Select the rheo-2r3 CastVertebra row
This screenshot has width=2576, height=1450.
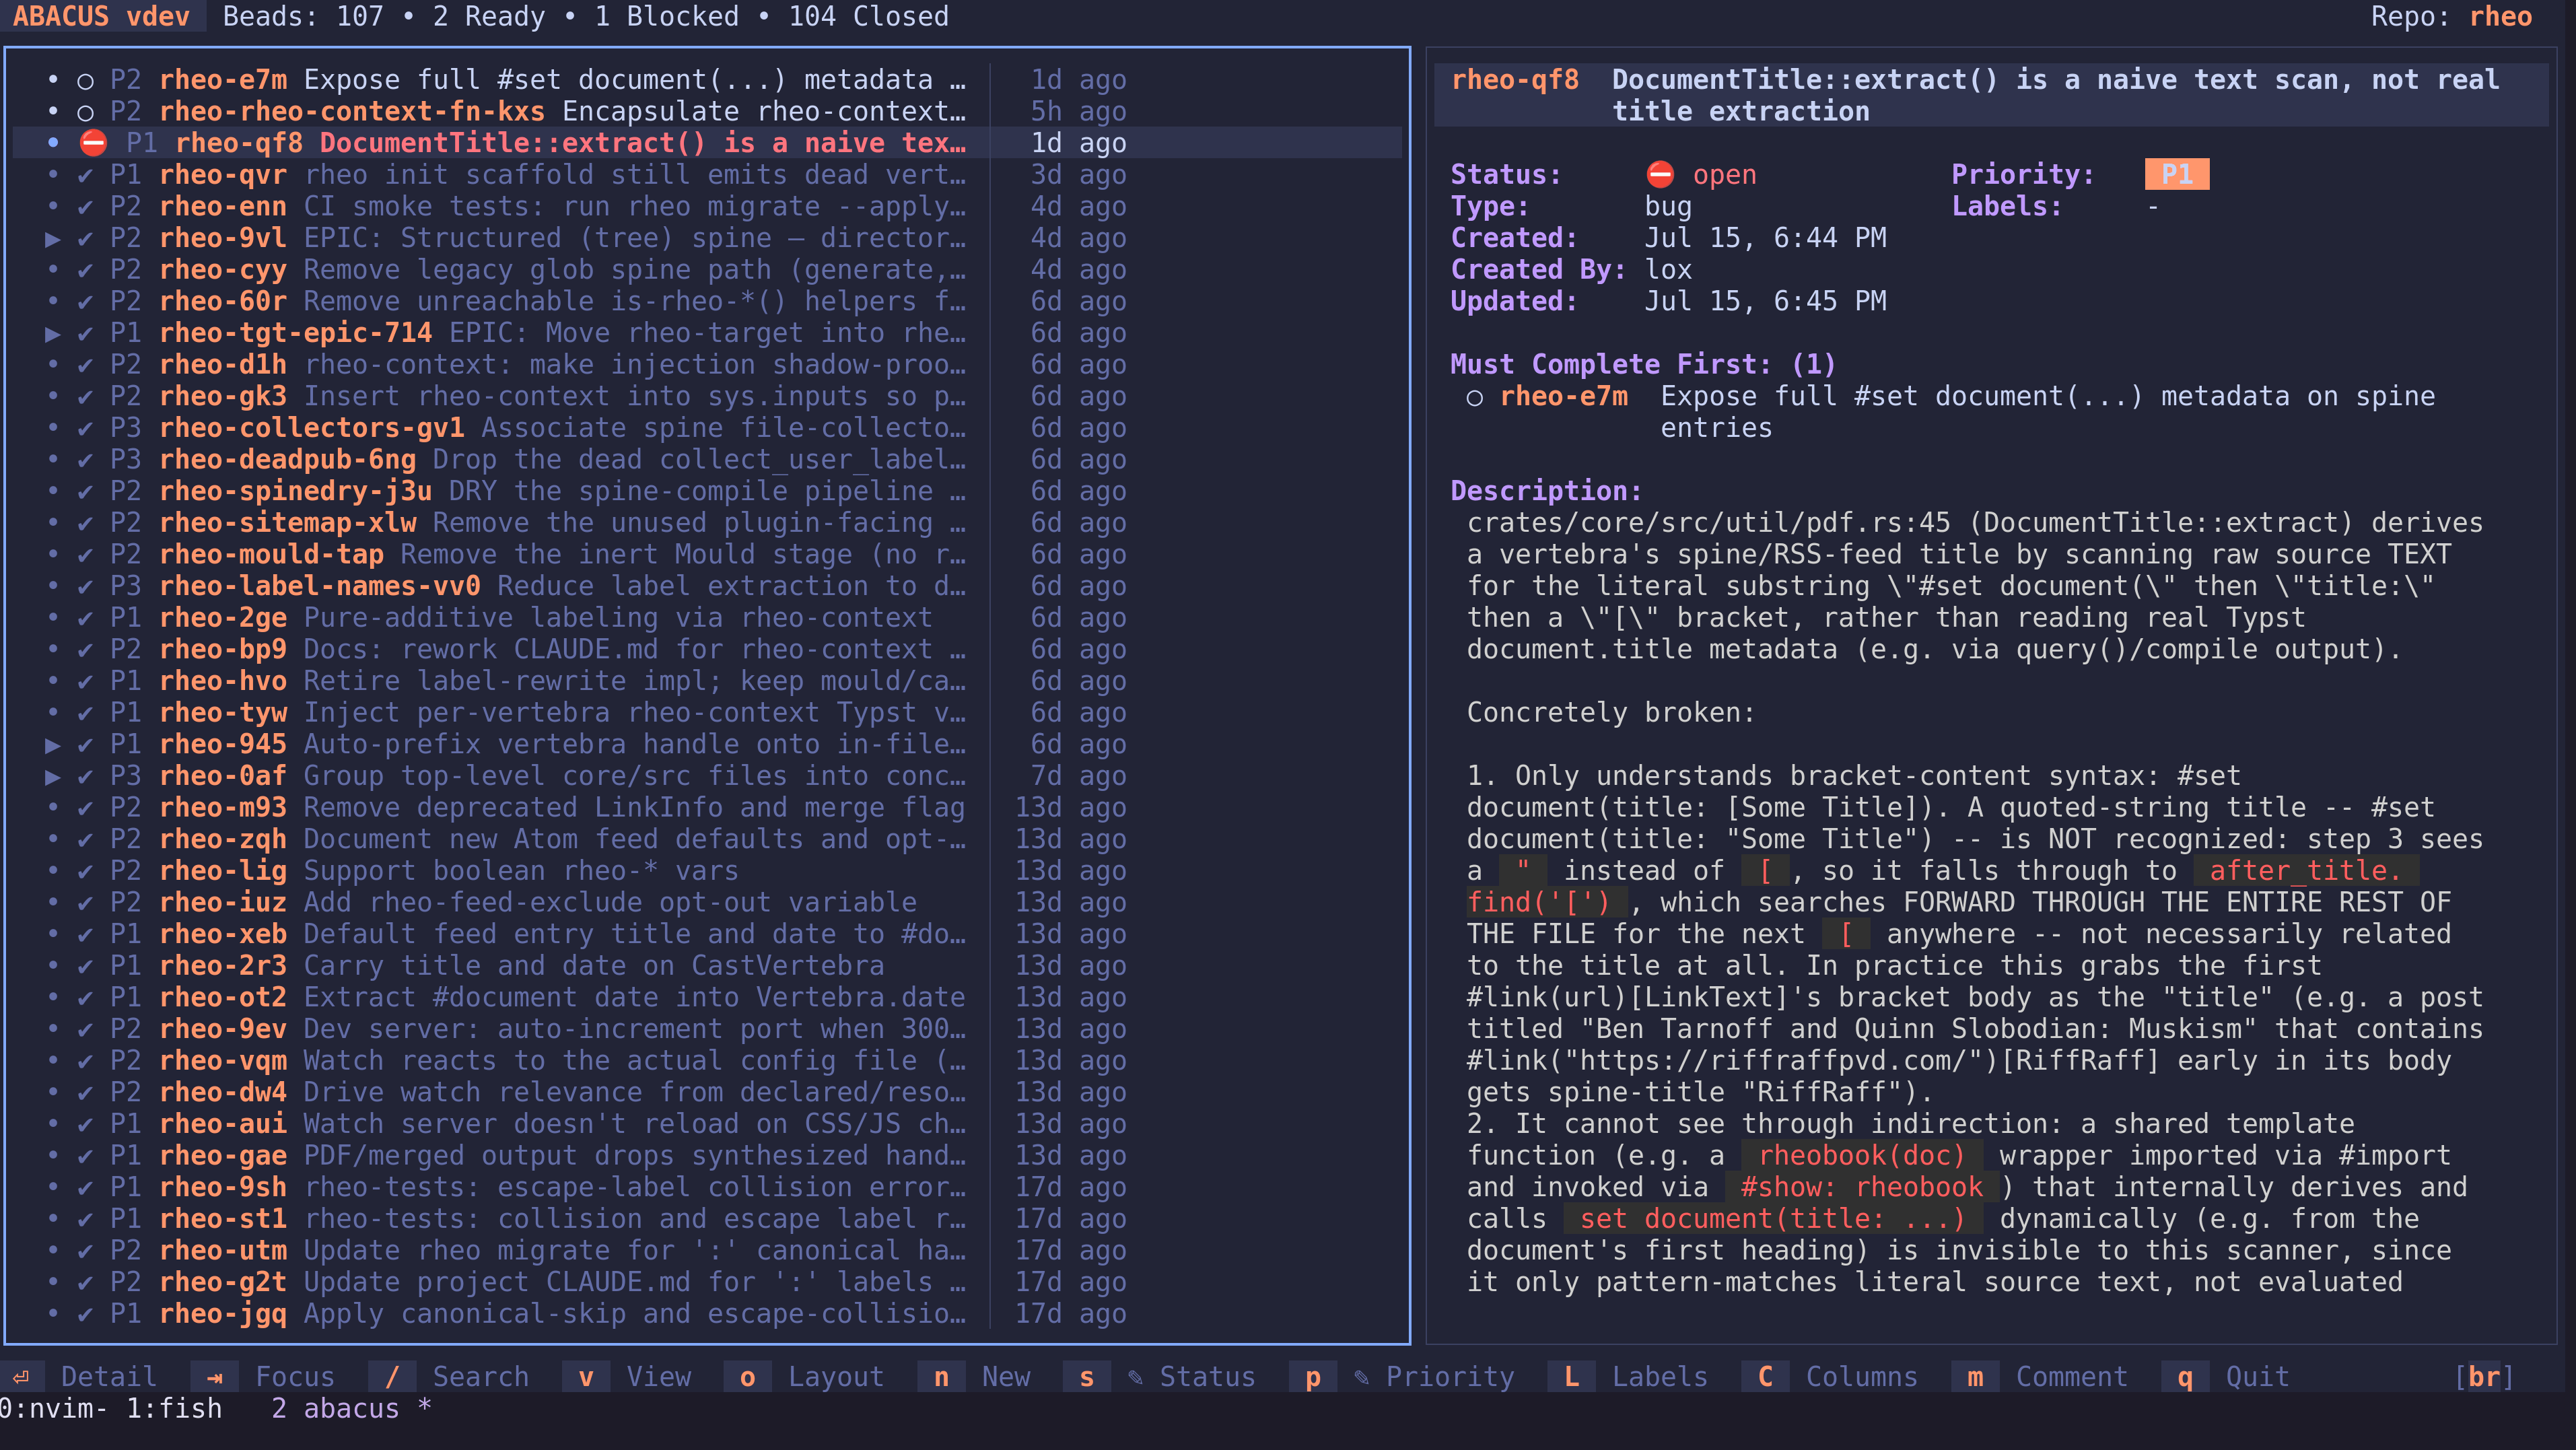(x=707, y=966)
